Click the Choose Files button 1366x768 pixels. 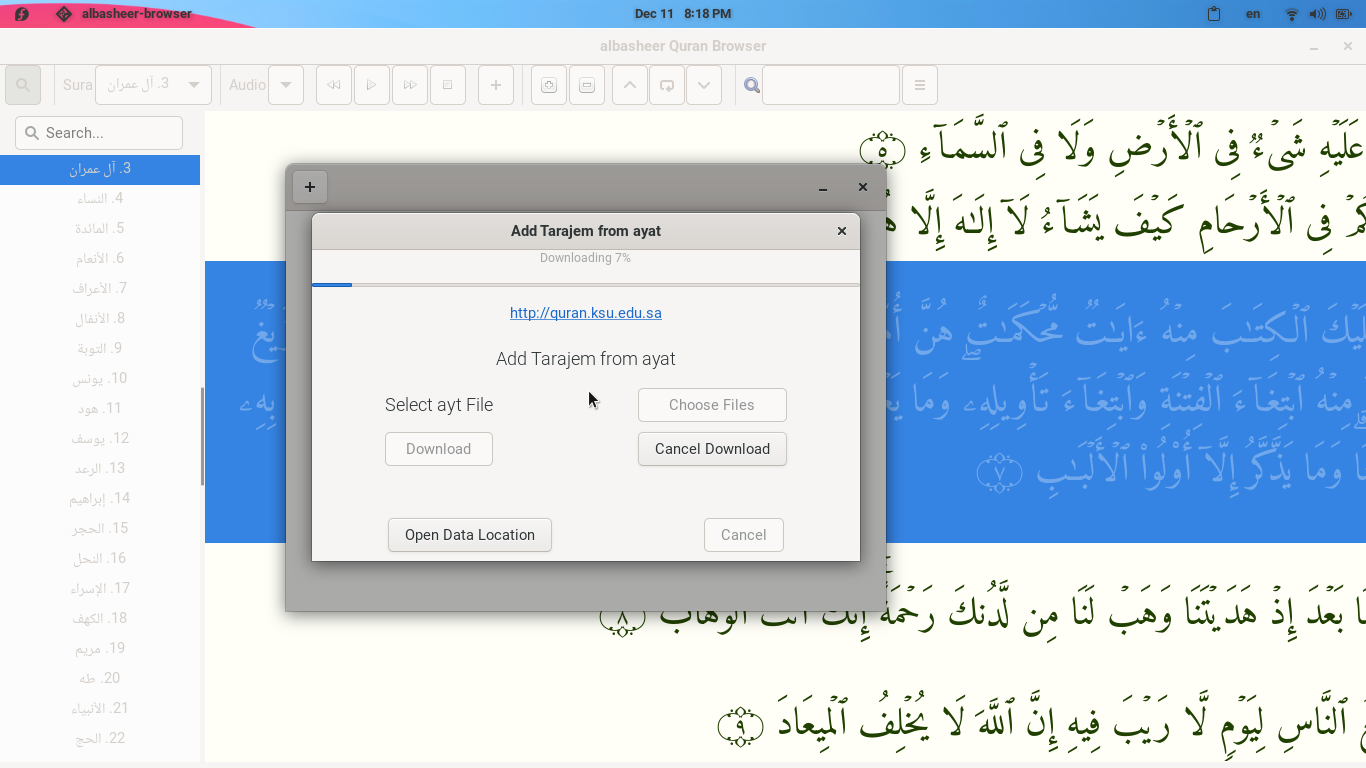click(x=712, y=405)
